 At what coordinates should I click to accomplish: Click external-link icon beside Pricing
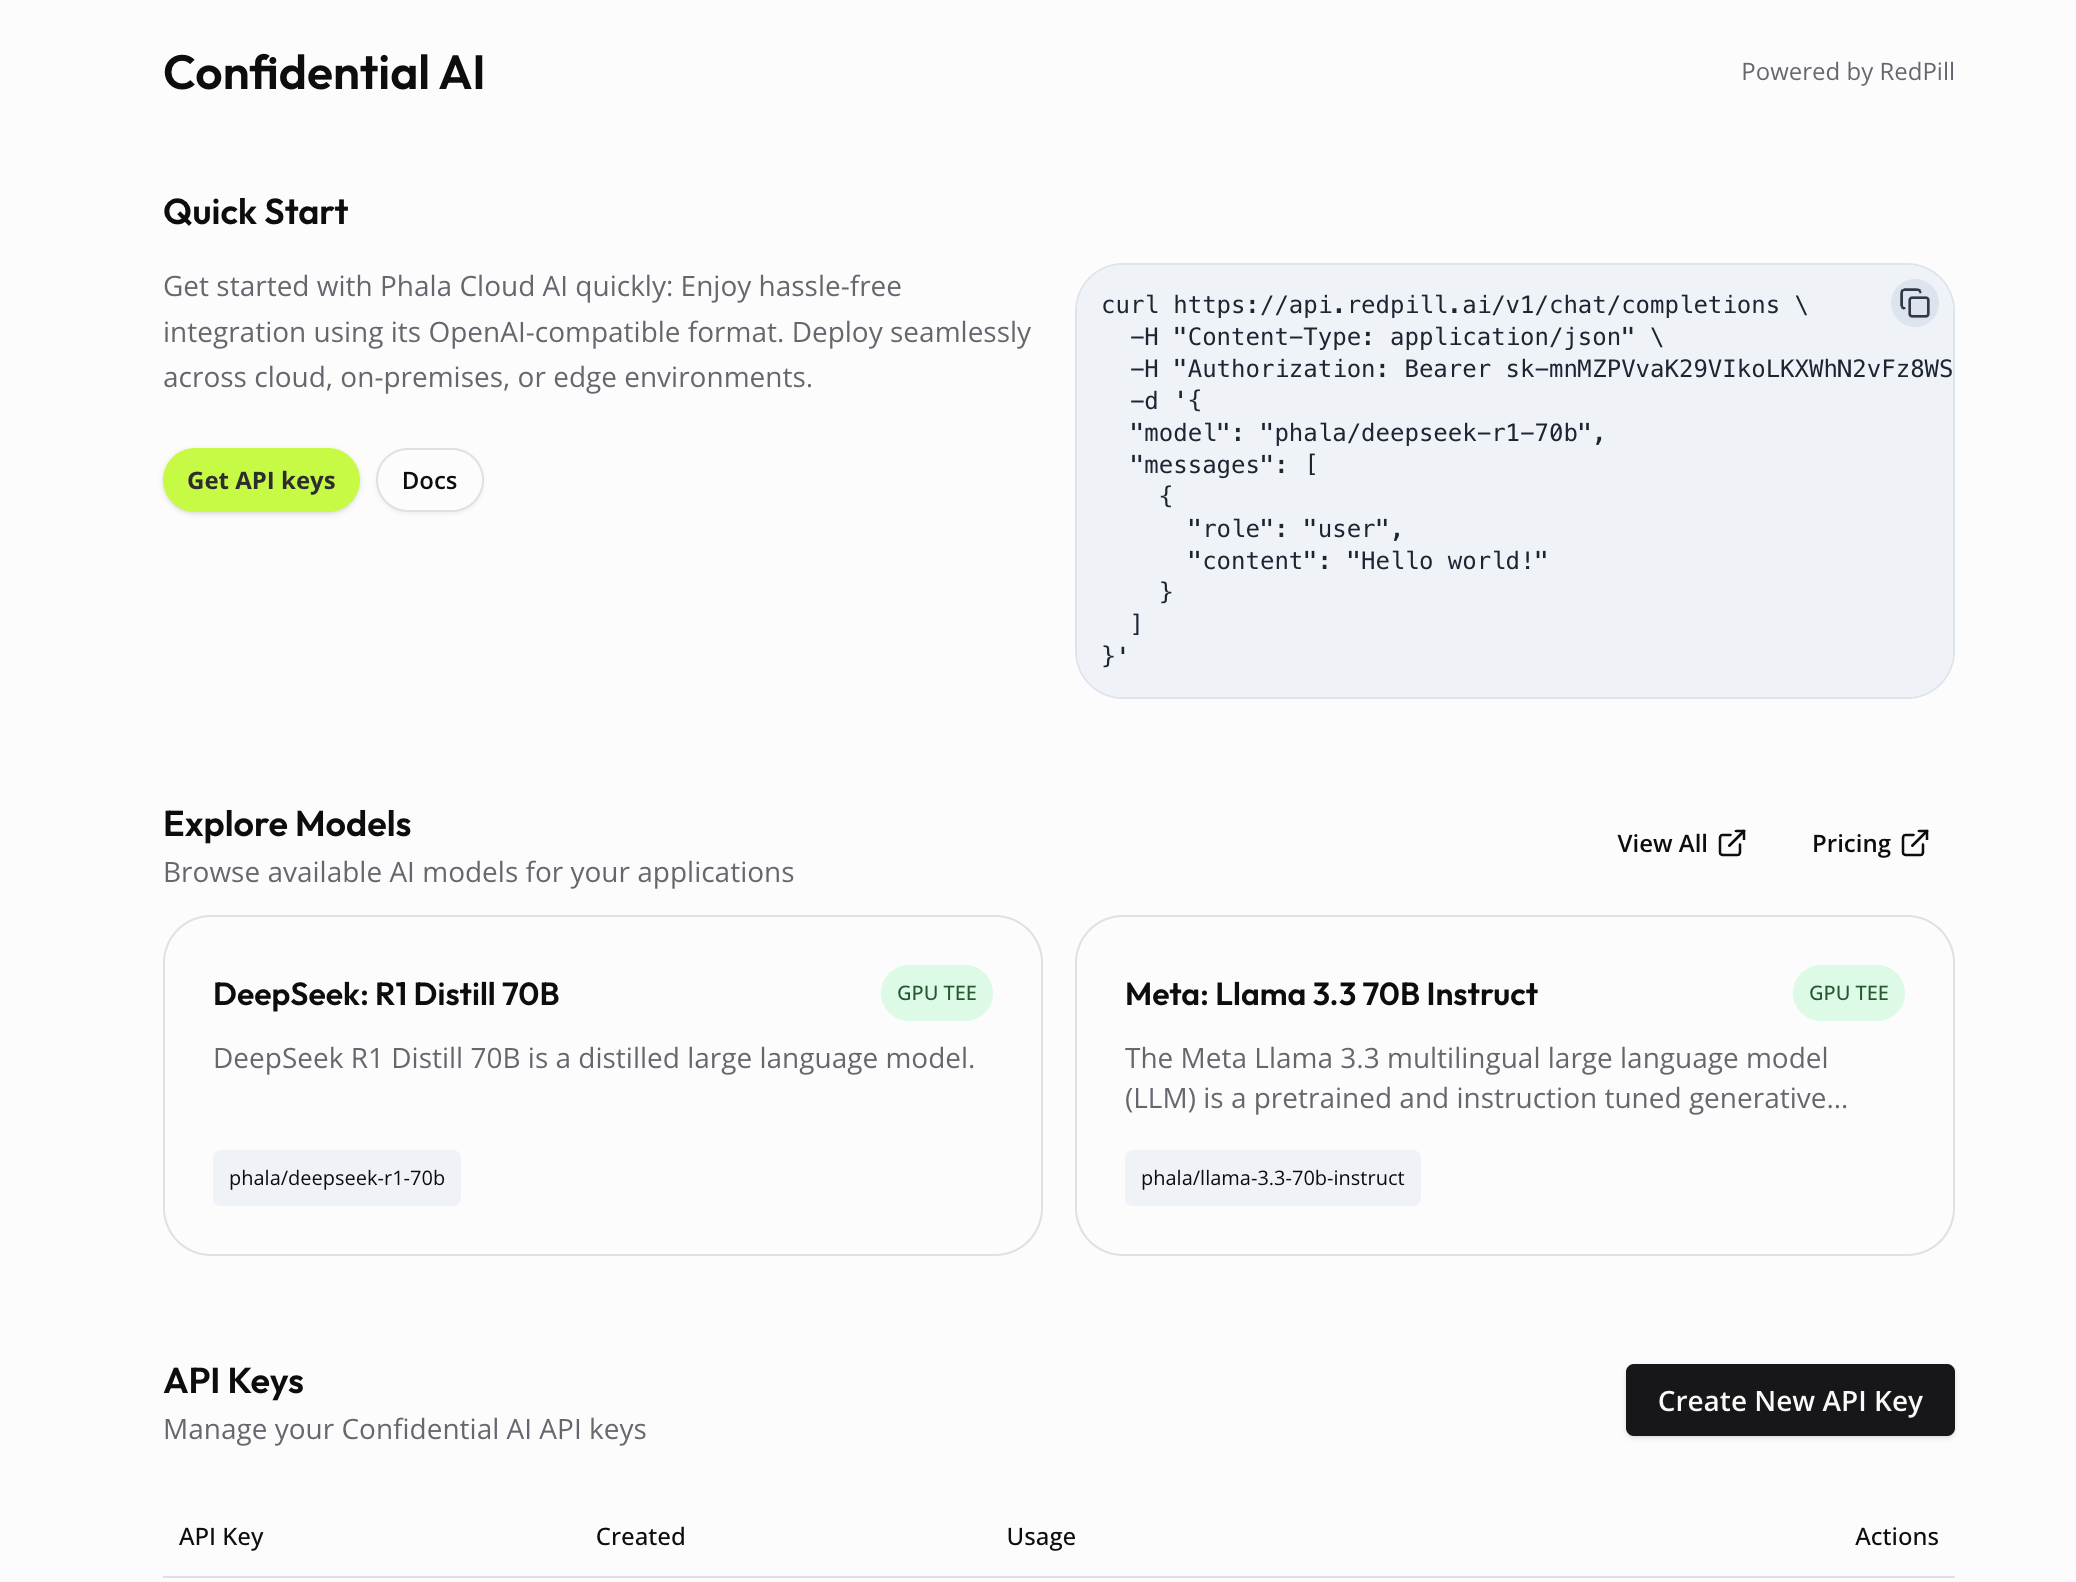coord(1915,843)
